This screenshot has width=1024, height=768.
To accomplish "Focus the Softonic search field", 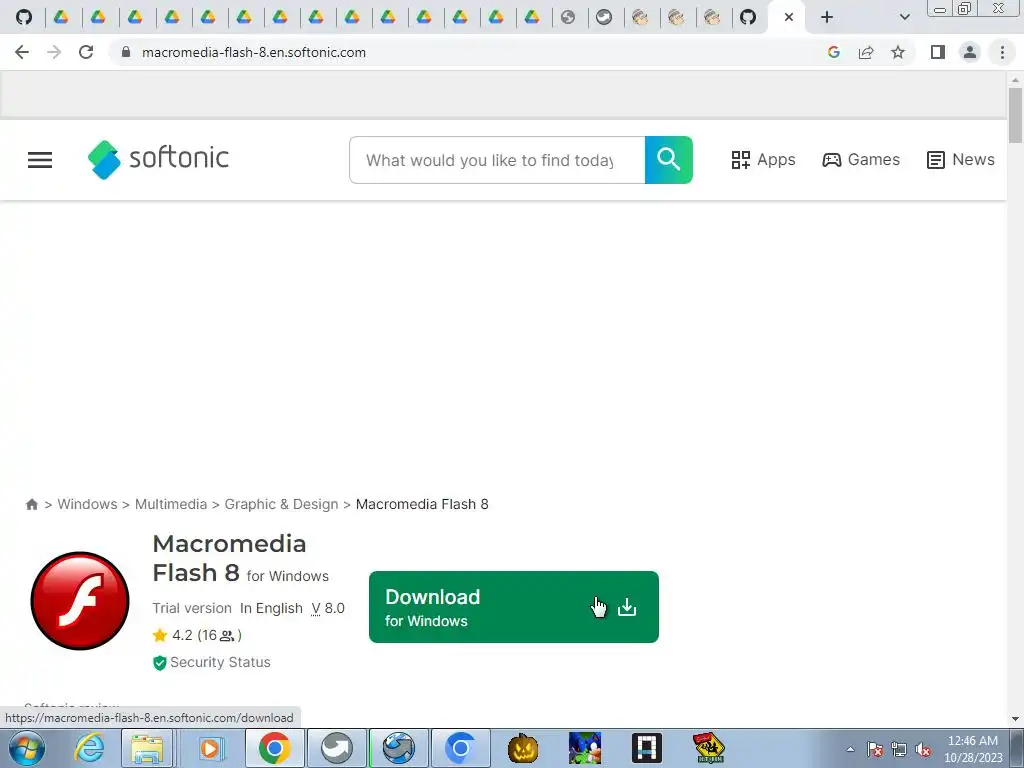I will pyautogui.click(x=497, y=160).
